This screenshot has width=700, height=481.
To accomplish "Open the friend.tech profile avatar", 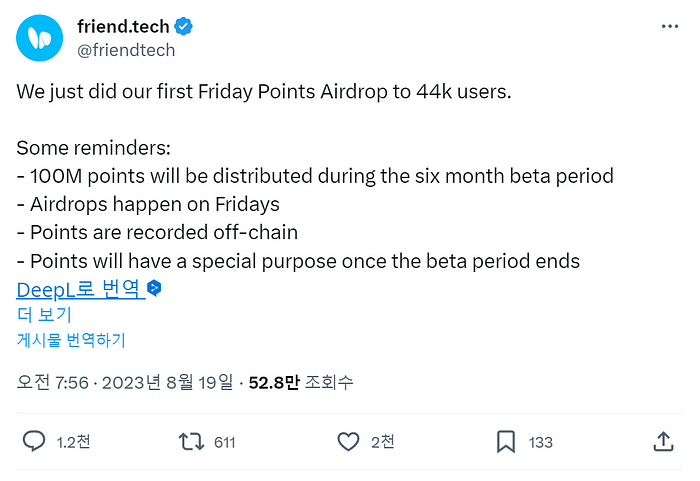I will click(39, 38).
